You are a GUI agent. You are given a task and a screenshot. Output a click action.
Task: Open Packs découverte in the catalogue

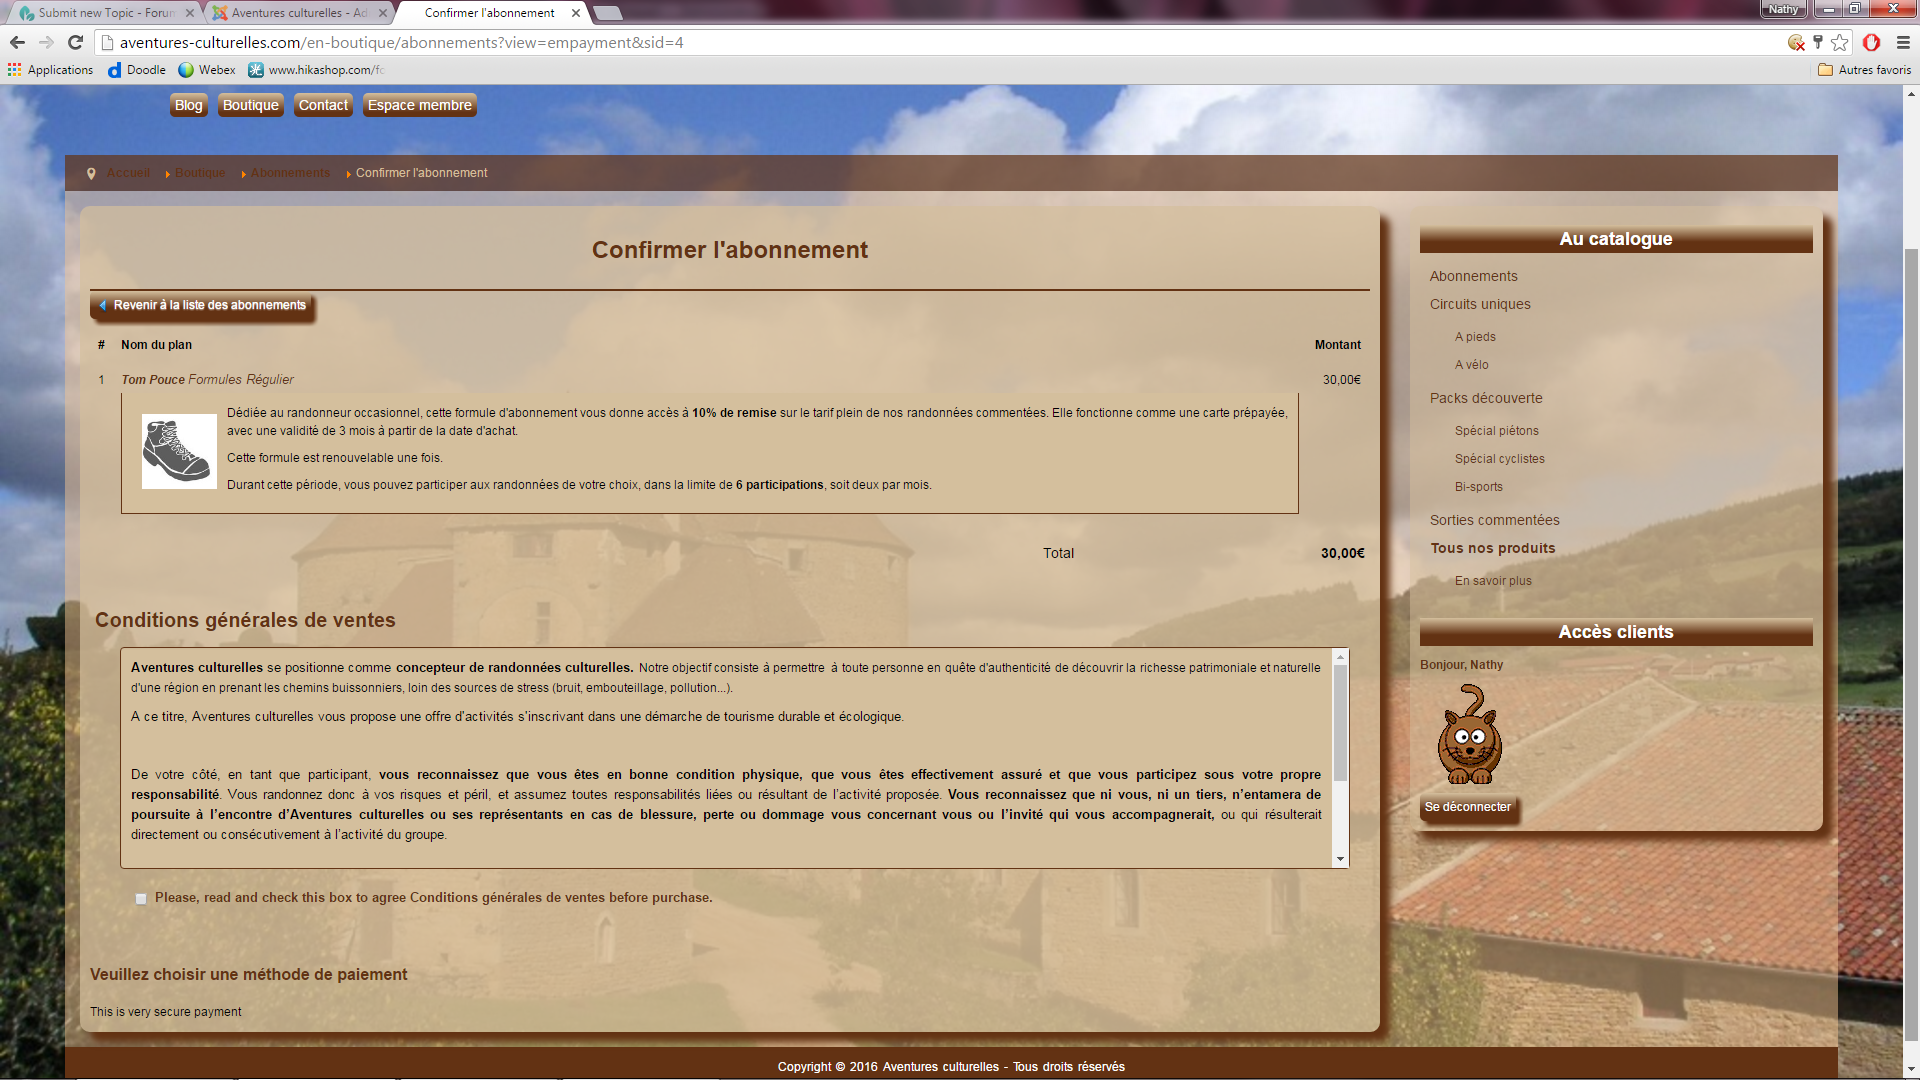(1486, 398)
